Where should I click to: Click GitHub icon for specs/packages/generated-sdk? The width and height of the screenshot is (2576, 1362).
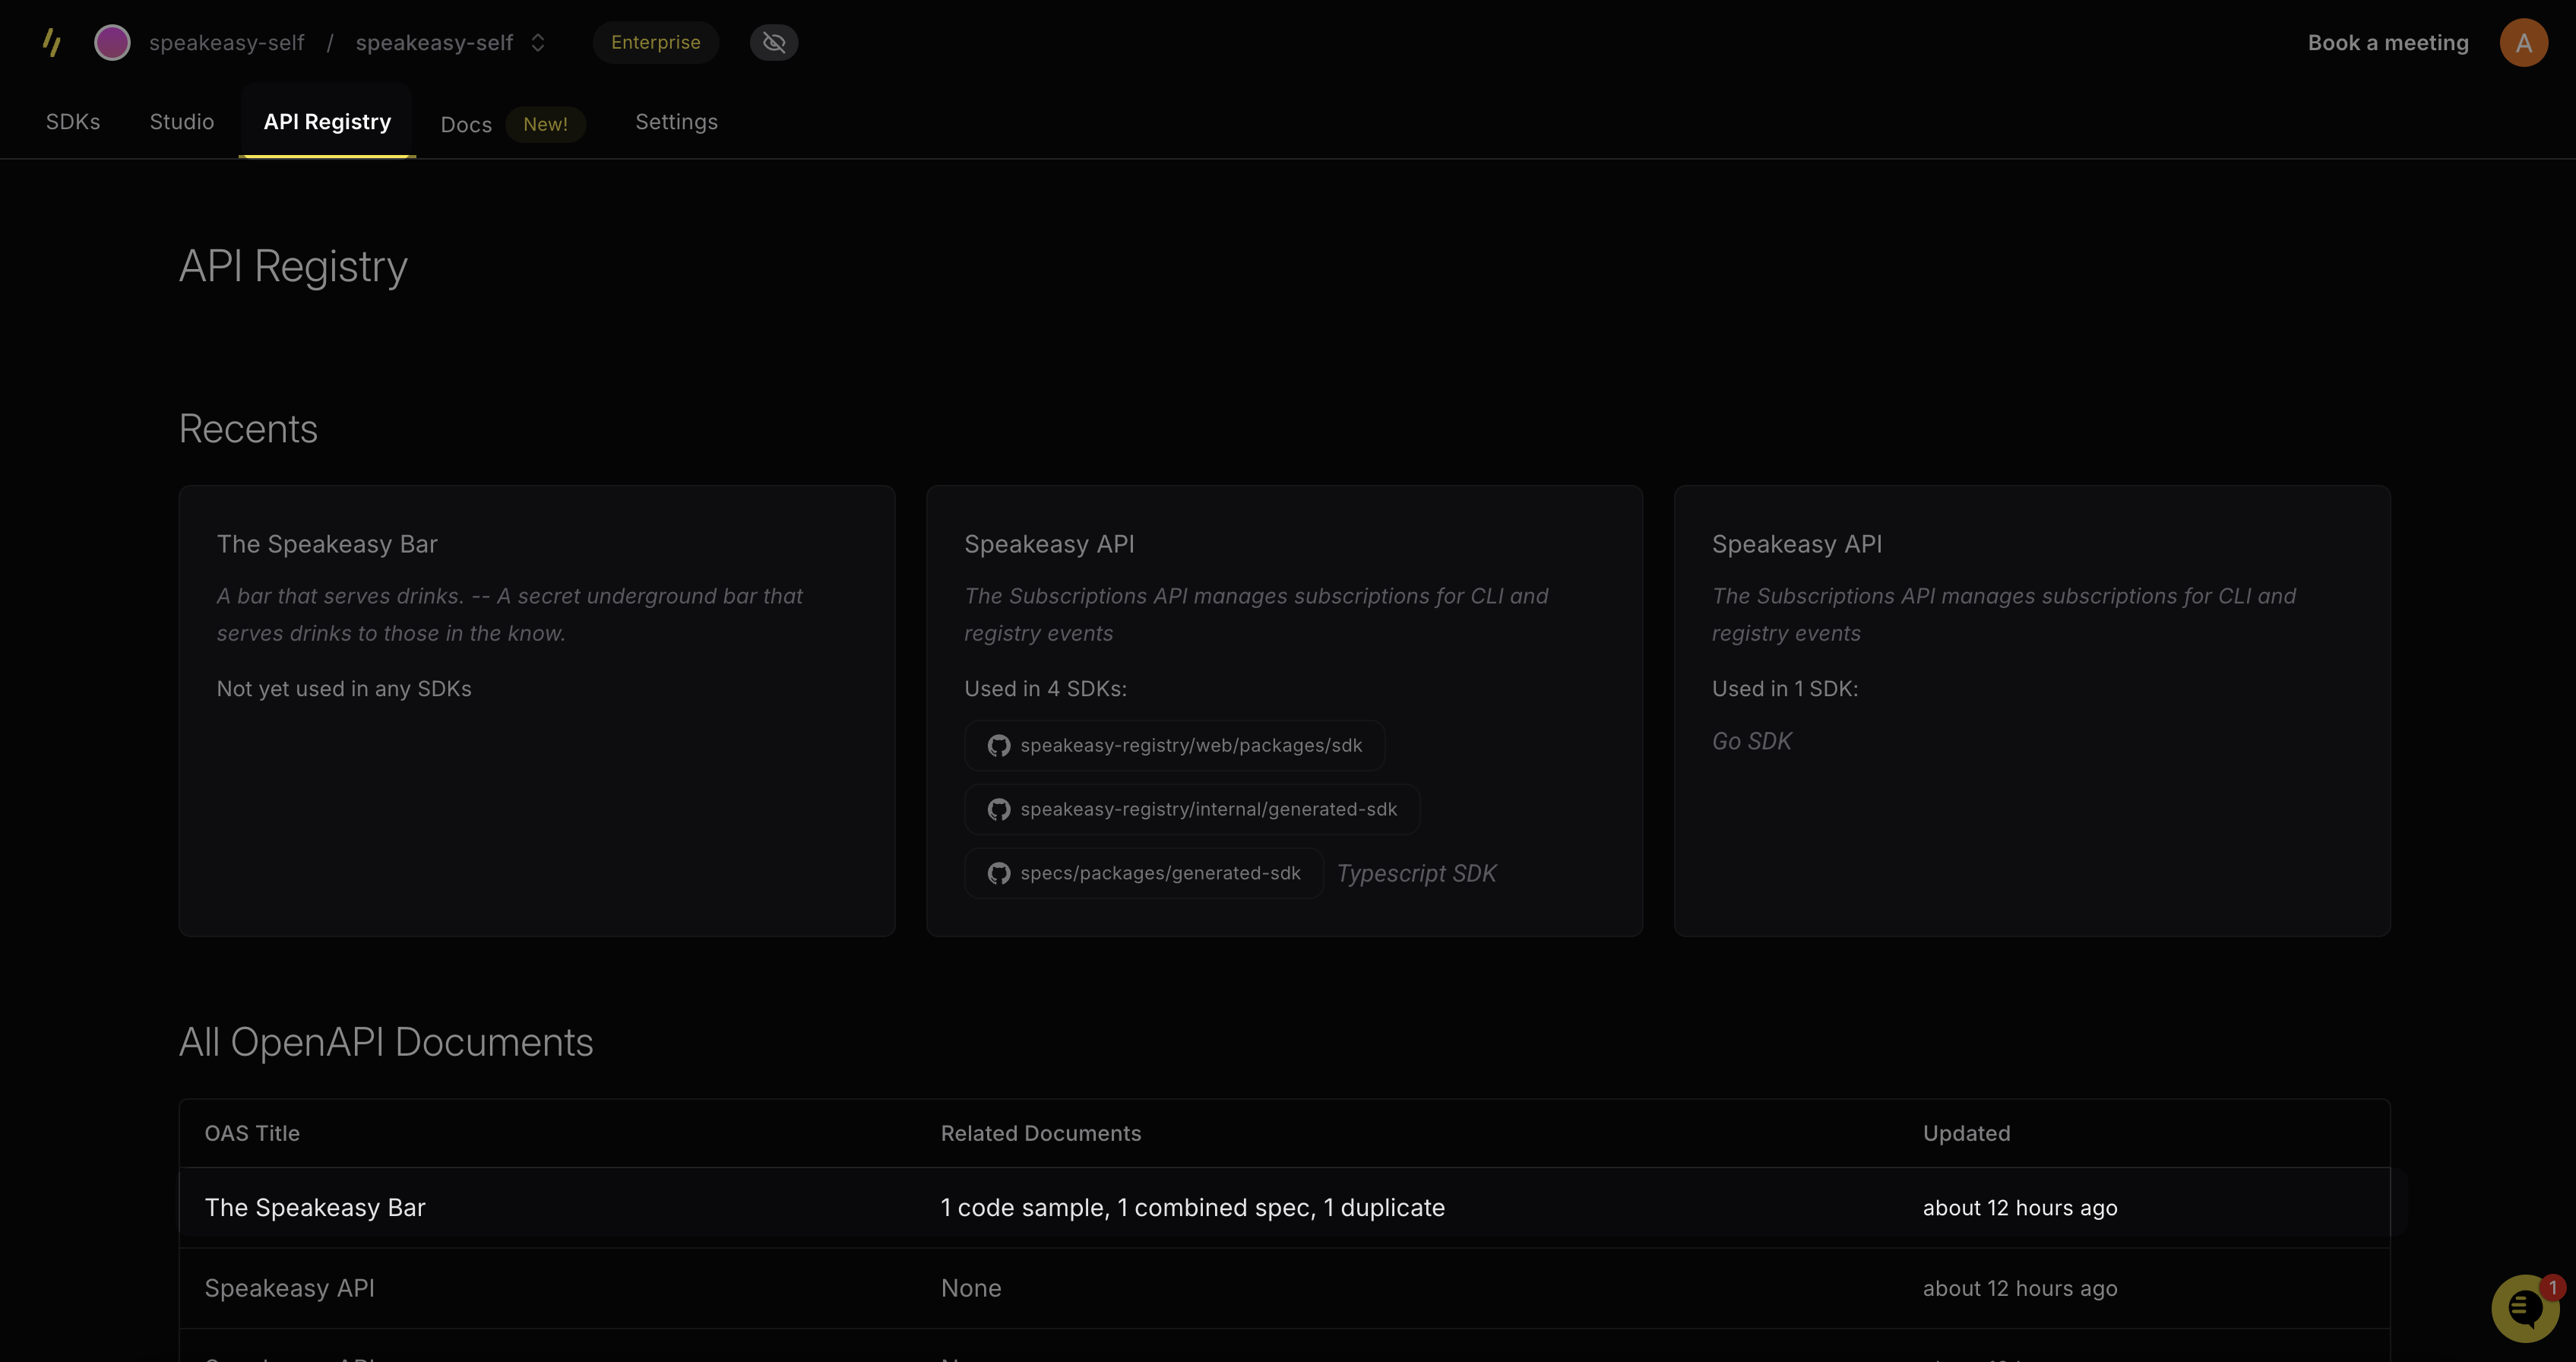point(998,873)
